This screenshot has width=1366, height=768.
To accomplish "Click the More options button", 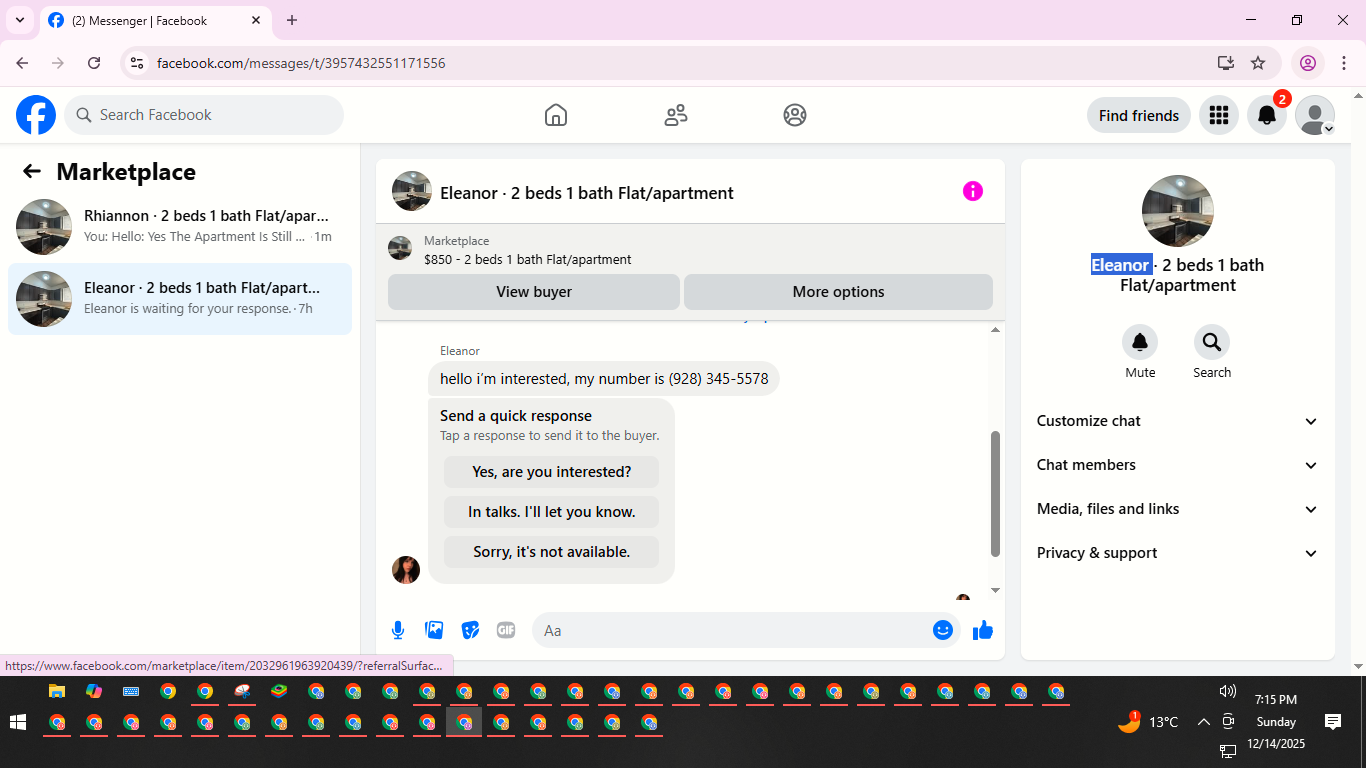I will coord(838,292).
